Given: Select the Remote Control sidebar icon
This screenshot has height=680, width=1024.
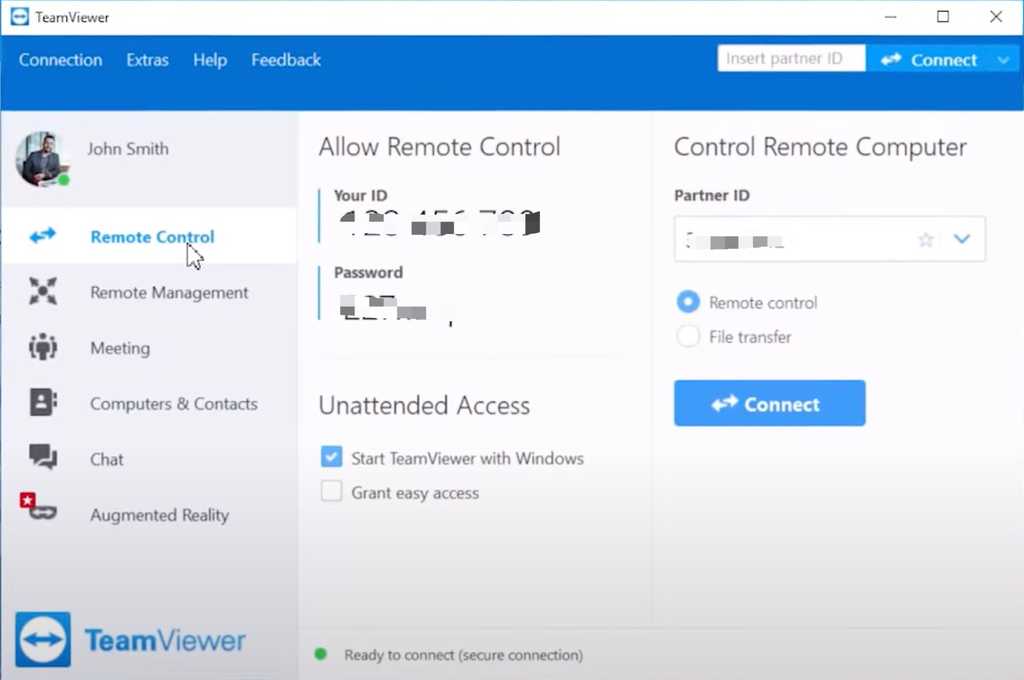Looking at the screenshot, I should point(41,236).
